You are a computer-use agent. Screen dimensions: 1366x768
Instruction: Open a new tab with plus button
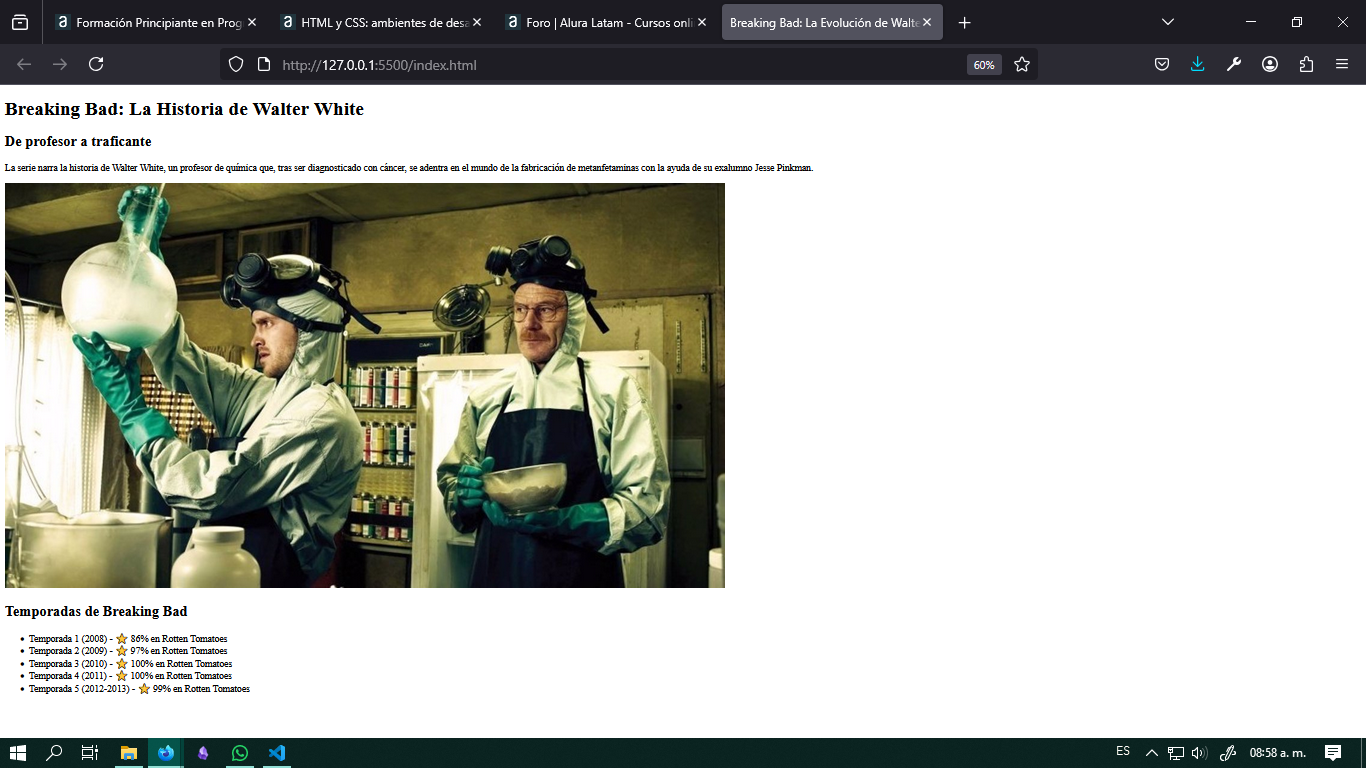pos(964,22)
